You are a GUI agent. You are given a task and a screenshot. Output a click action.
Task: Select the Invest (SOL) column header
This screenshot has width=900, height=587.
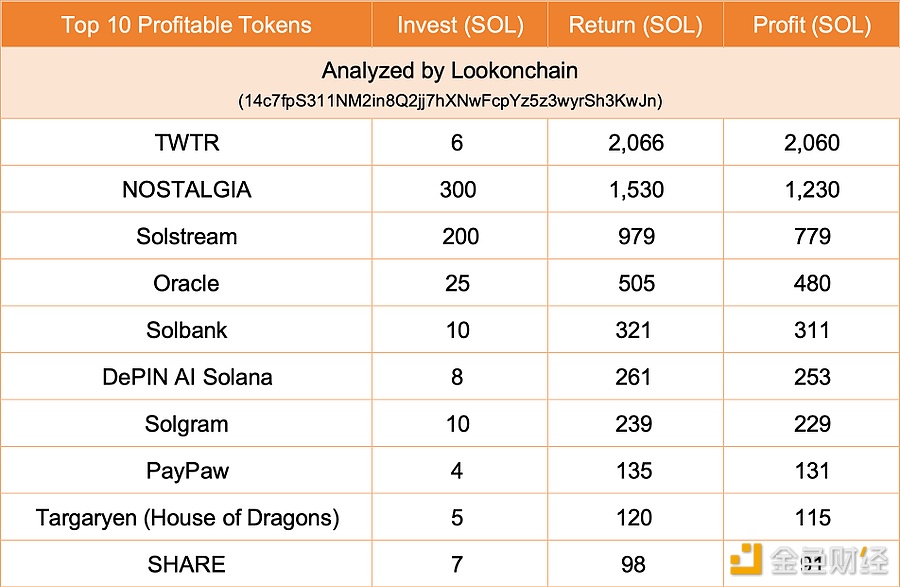tap(460, 25)
